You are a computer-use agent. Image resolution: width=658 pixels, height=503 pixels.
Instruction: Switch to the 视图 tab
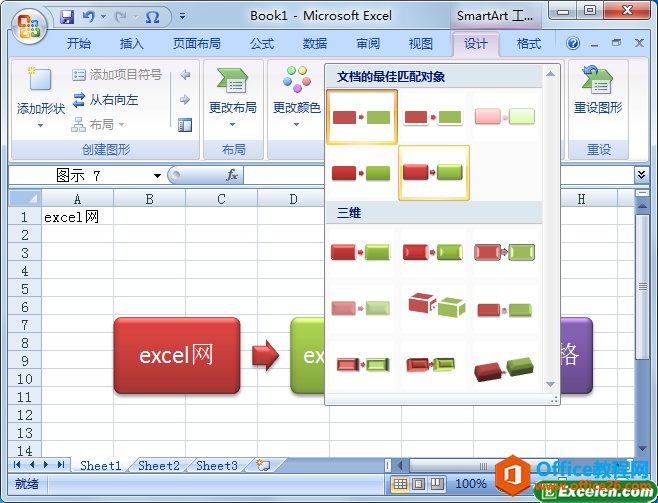pos(420,44)
